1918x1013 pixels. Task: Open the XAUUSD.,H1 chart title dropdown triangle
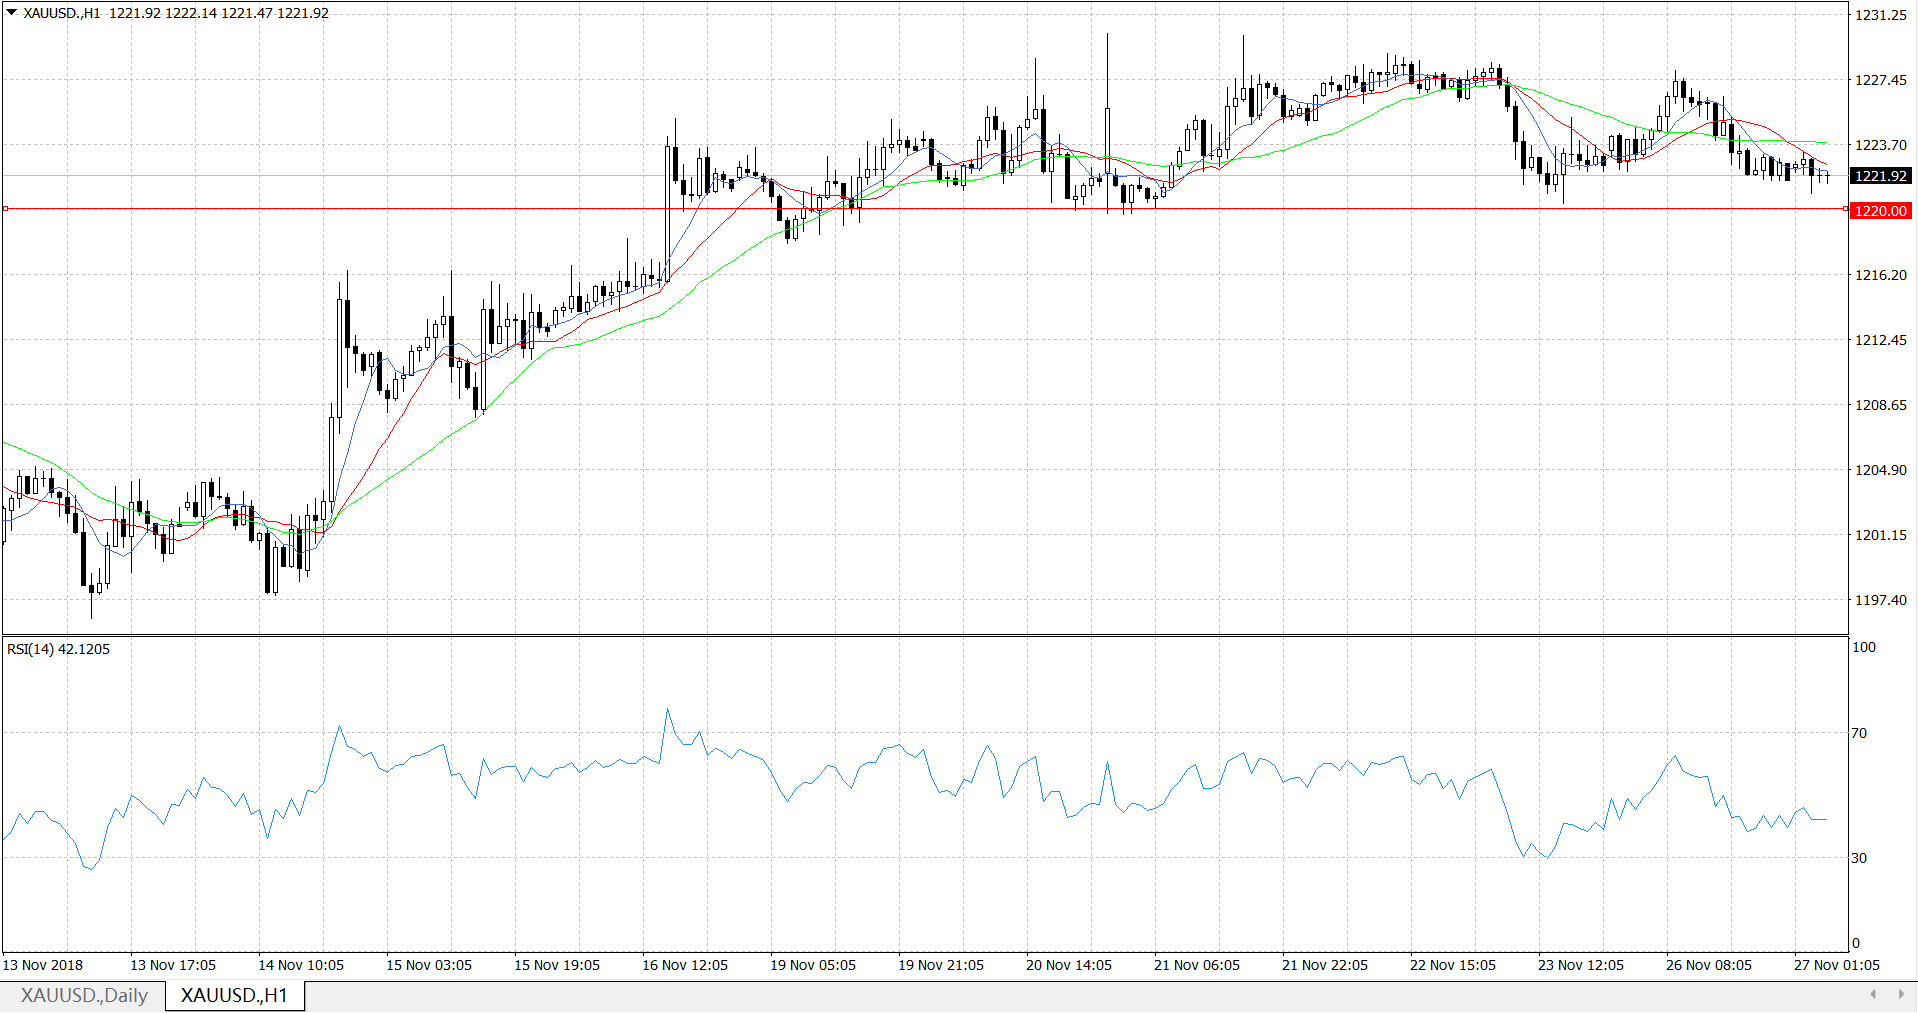click(12, 13)
